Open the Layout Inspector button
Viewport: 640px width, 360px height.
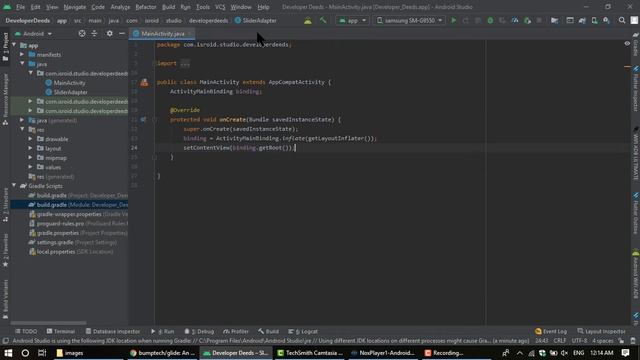(601, 331)
